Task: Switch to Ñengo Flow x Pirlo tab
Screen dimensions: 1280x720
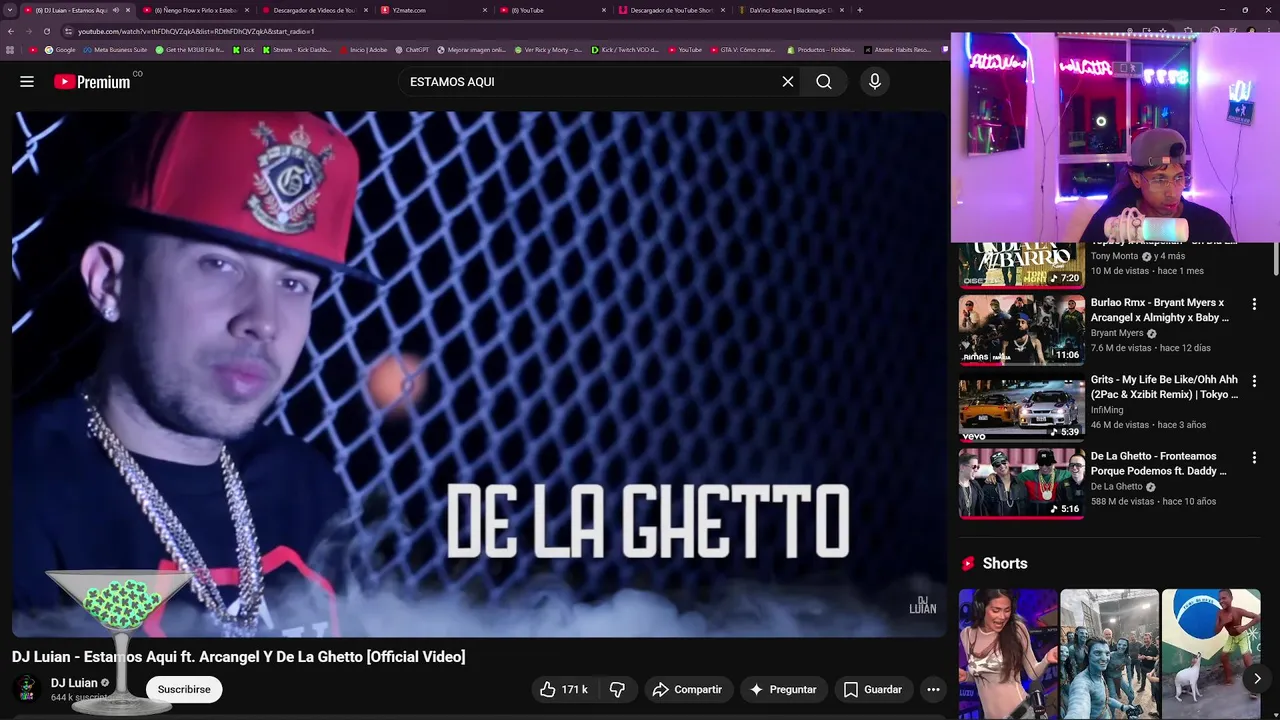Action: (x=195, y=10)
